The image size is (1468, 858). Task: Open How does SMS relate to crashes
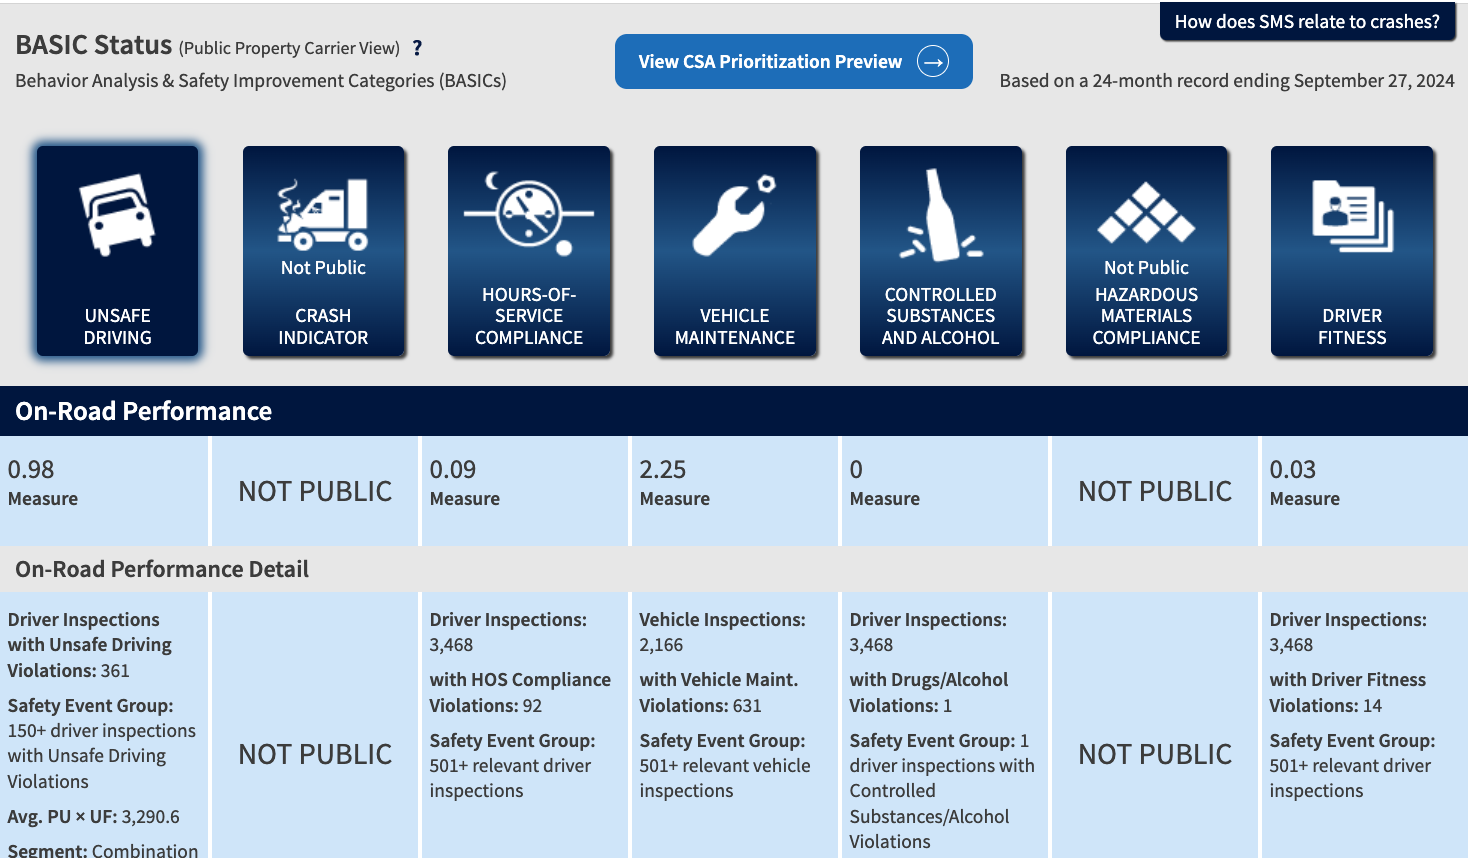coord(1308,20)
